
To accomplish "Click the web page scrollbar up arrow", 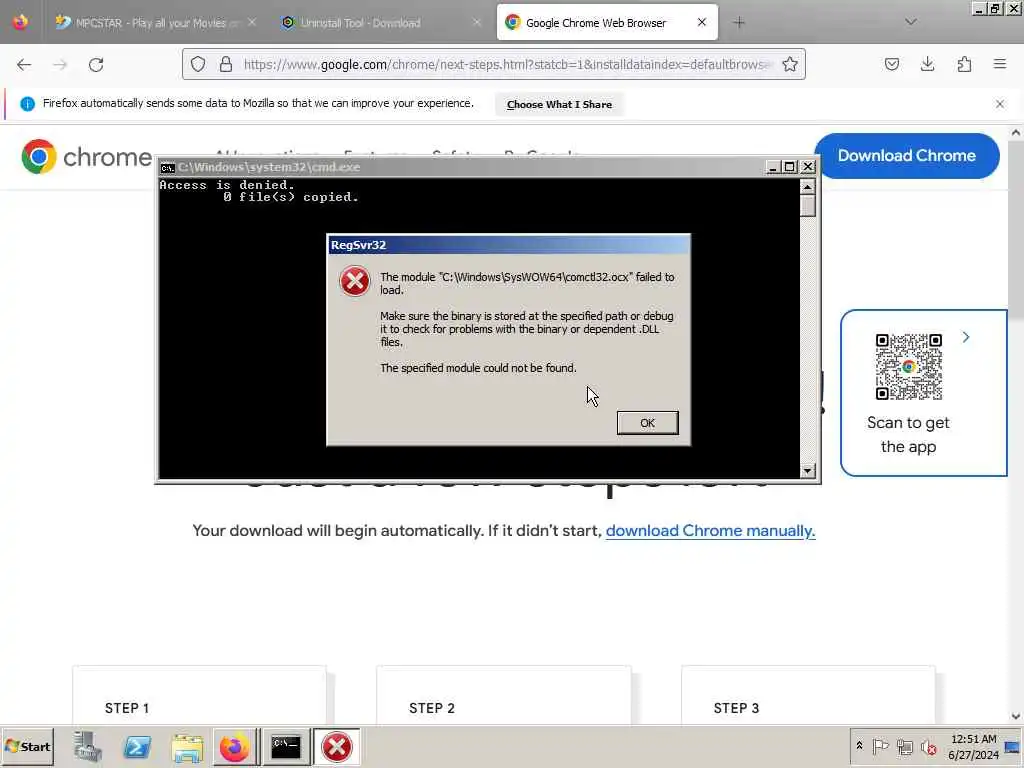I will (x=1016, y=133).
